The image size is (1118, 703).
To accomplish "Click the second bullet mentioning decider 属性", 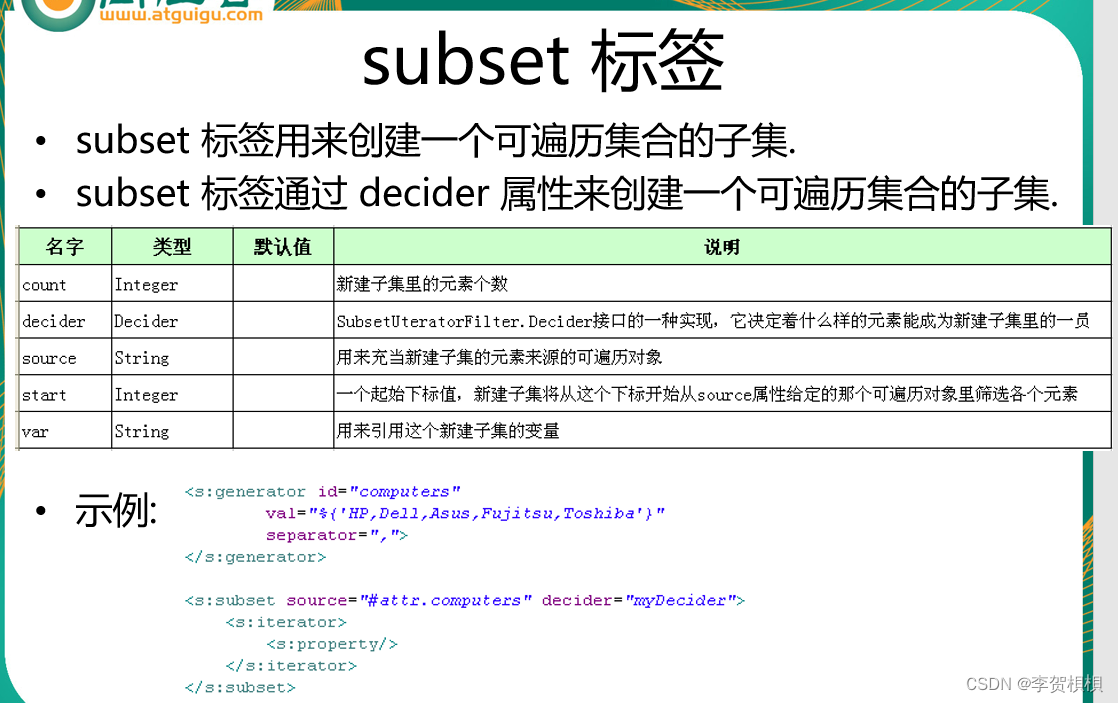I will pyautogui.click(x=567, y=194).
